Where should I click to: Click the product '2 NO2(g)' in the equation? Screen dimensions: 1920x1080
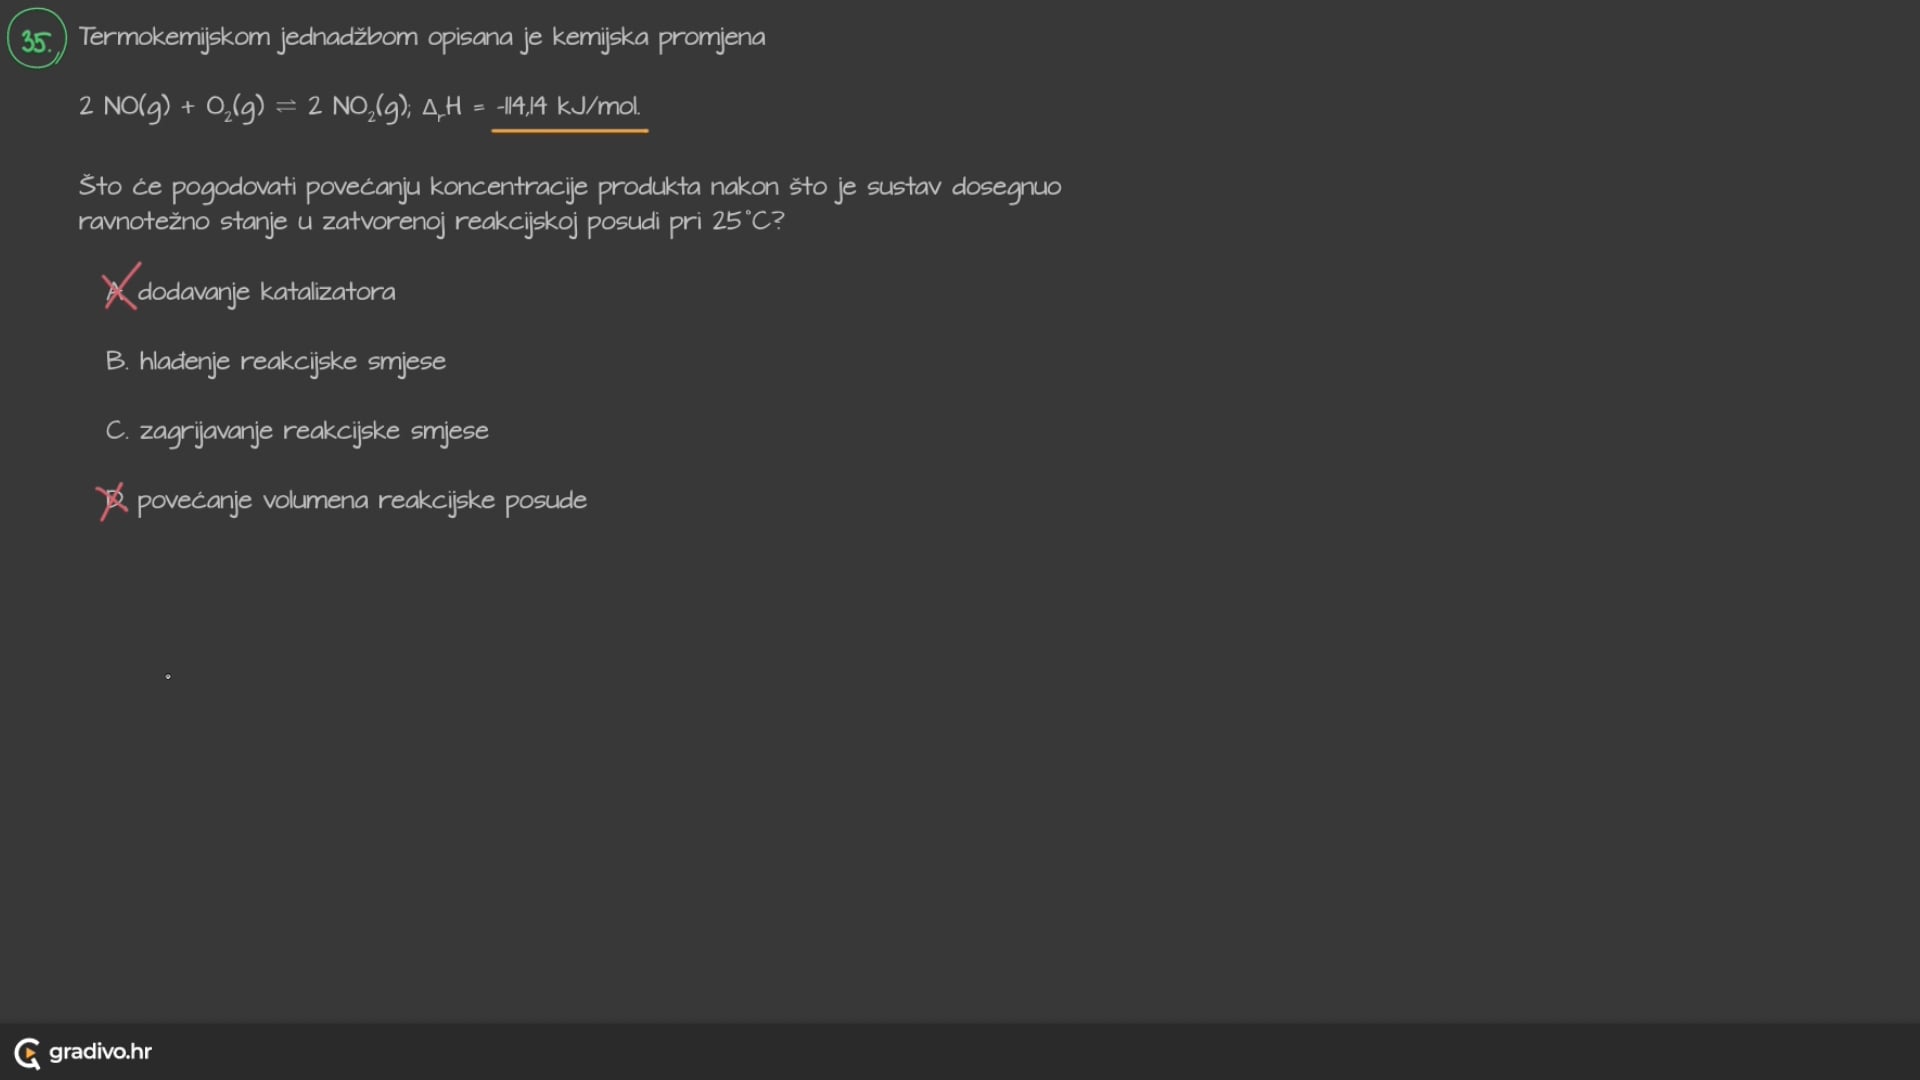click(x=358, y=107)
